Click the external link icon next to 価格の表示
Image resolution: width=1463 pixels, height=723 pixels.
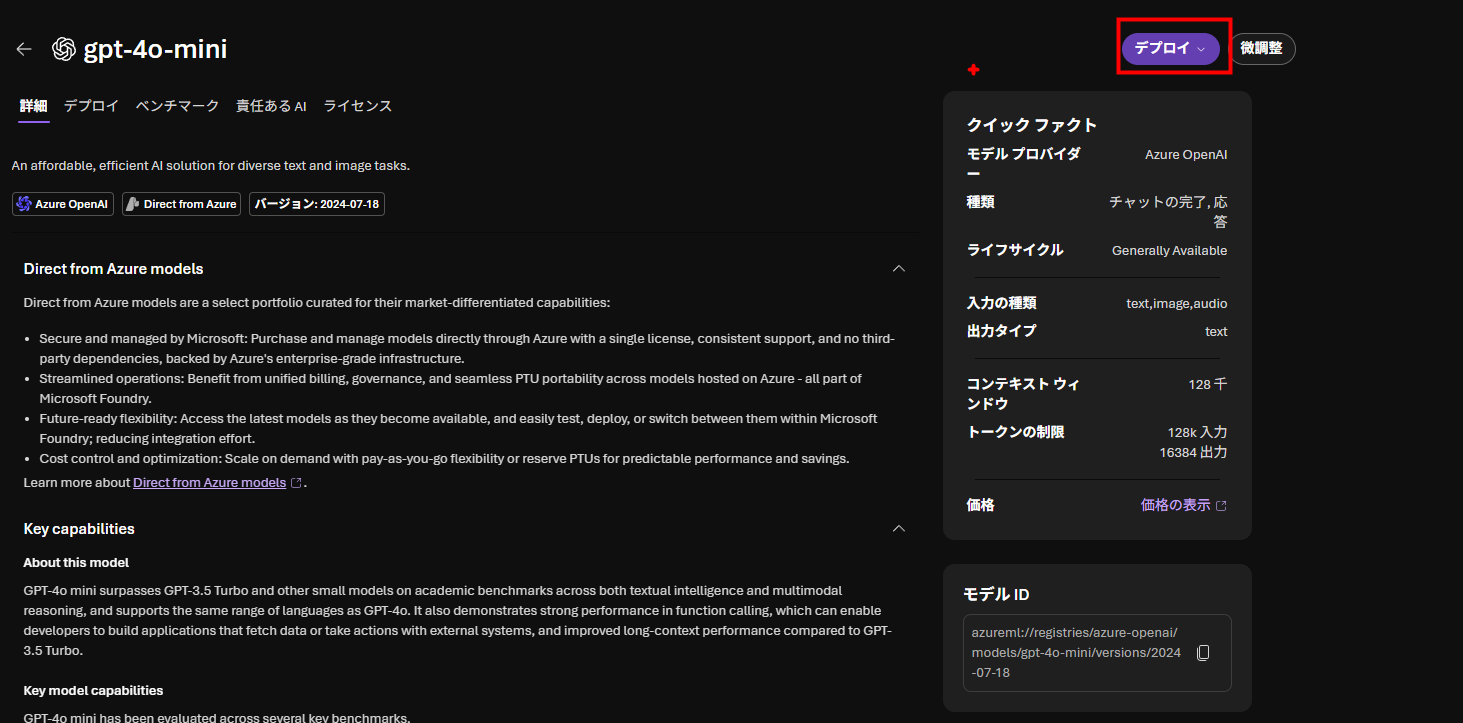click(1221, 506)
